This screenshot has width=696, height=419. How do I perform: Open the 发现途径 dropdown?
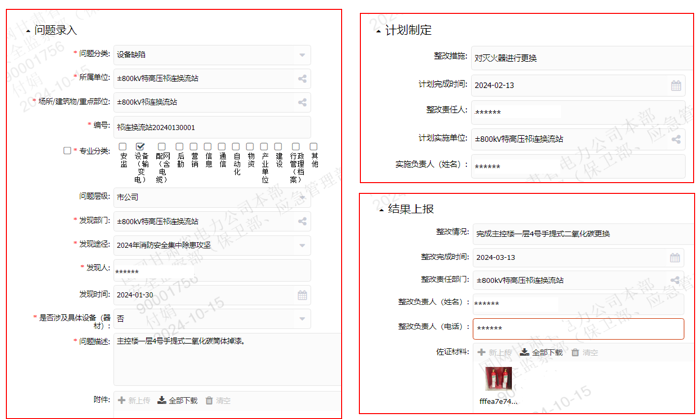pos(302,245)
